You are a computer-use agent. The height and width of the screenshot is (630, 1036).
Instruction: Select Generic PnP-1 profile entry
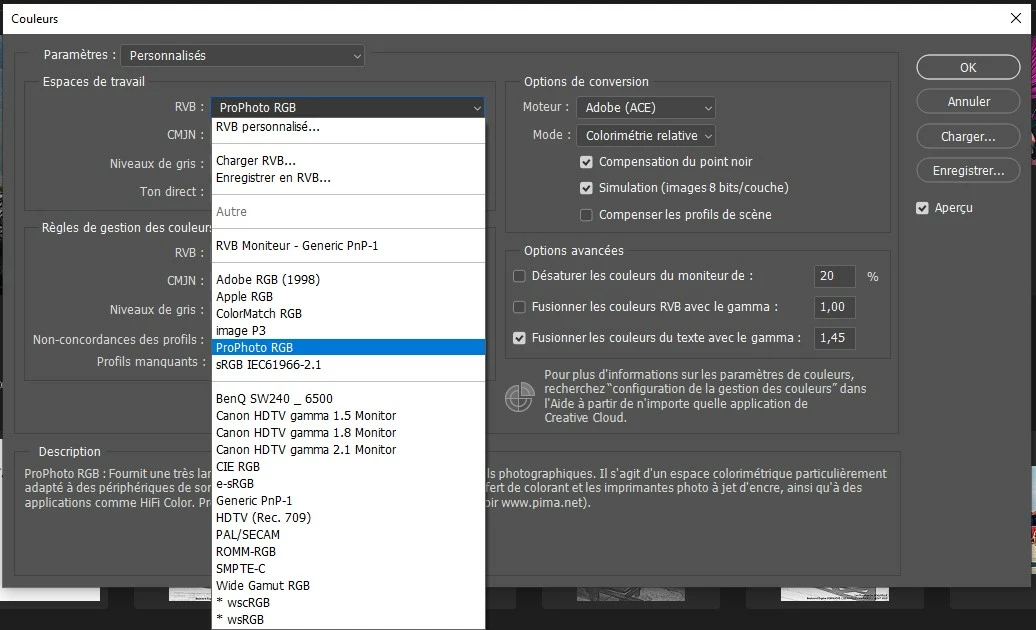(348, 501)
